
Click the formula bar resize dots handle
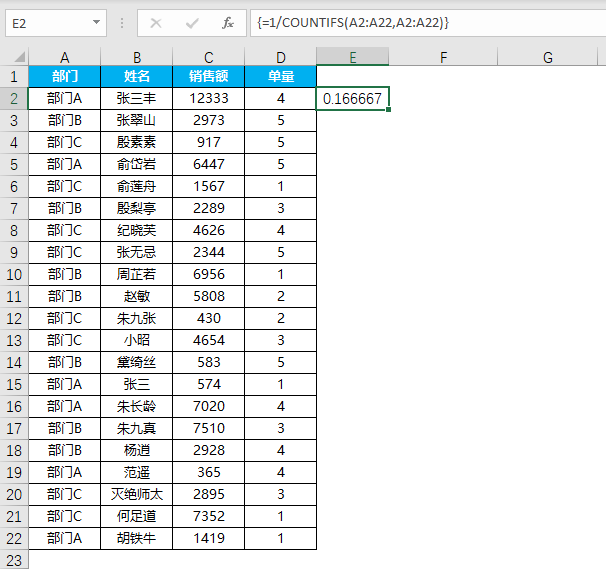click(122, 23)
